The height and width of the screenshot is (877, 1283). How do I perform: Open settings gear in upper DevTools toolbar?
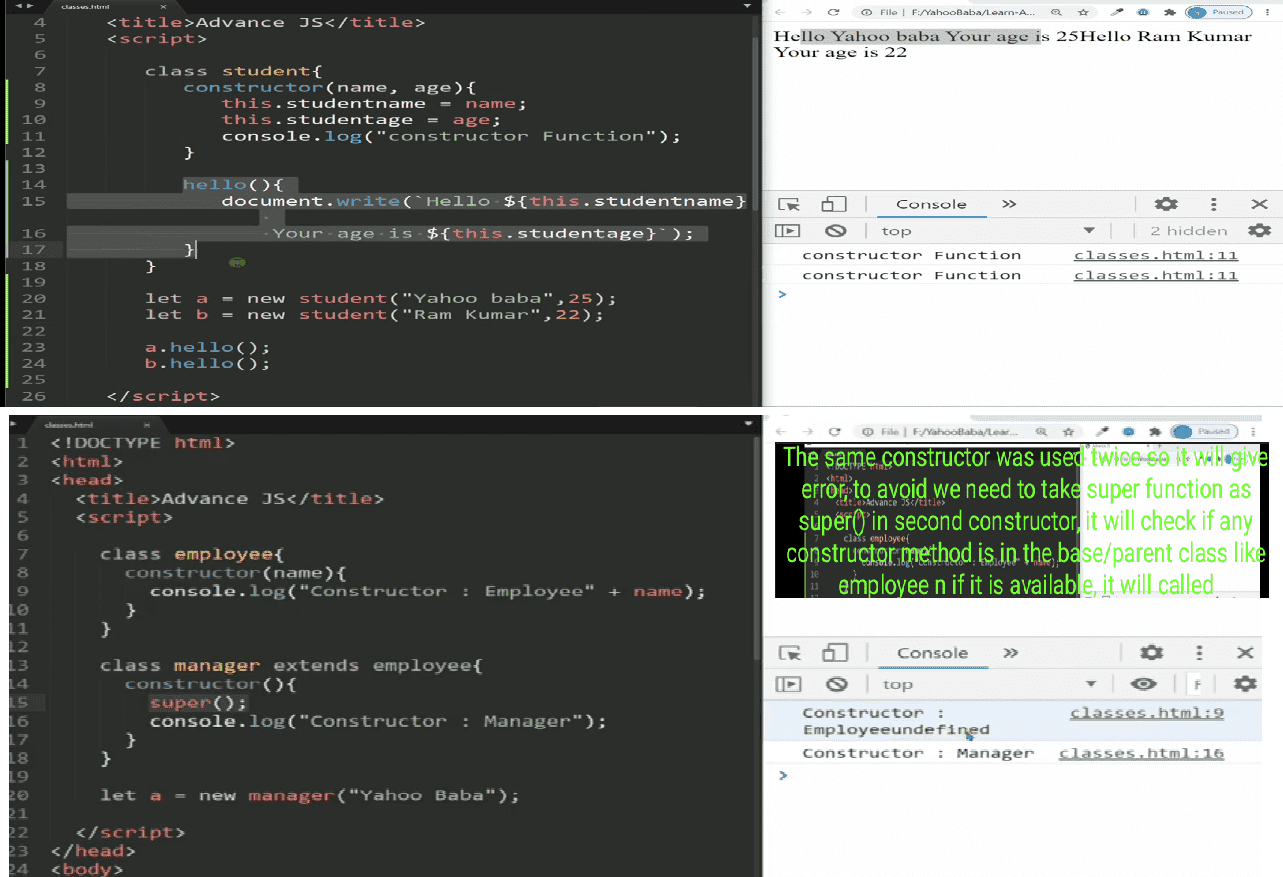[1166, 204]
